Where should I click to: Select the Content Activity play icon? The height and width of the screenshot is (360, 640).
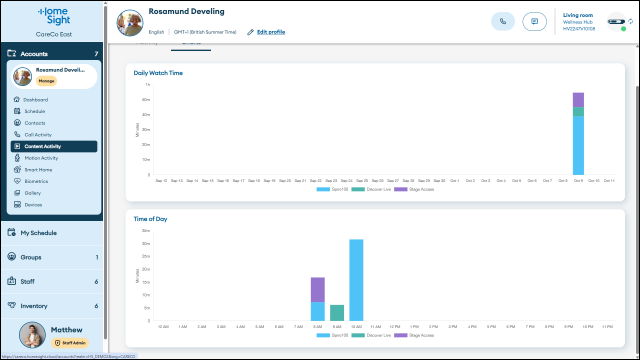17,146
